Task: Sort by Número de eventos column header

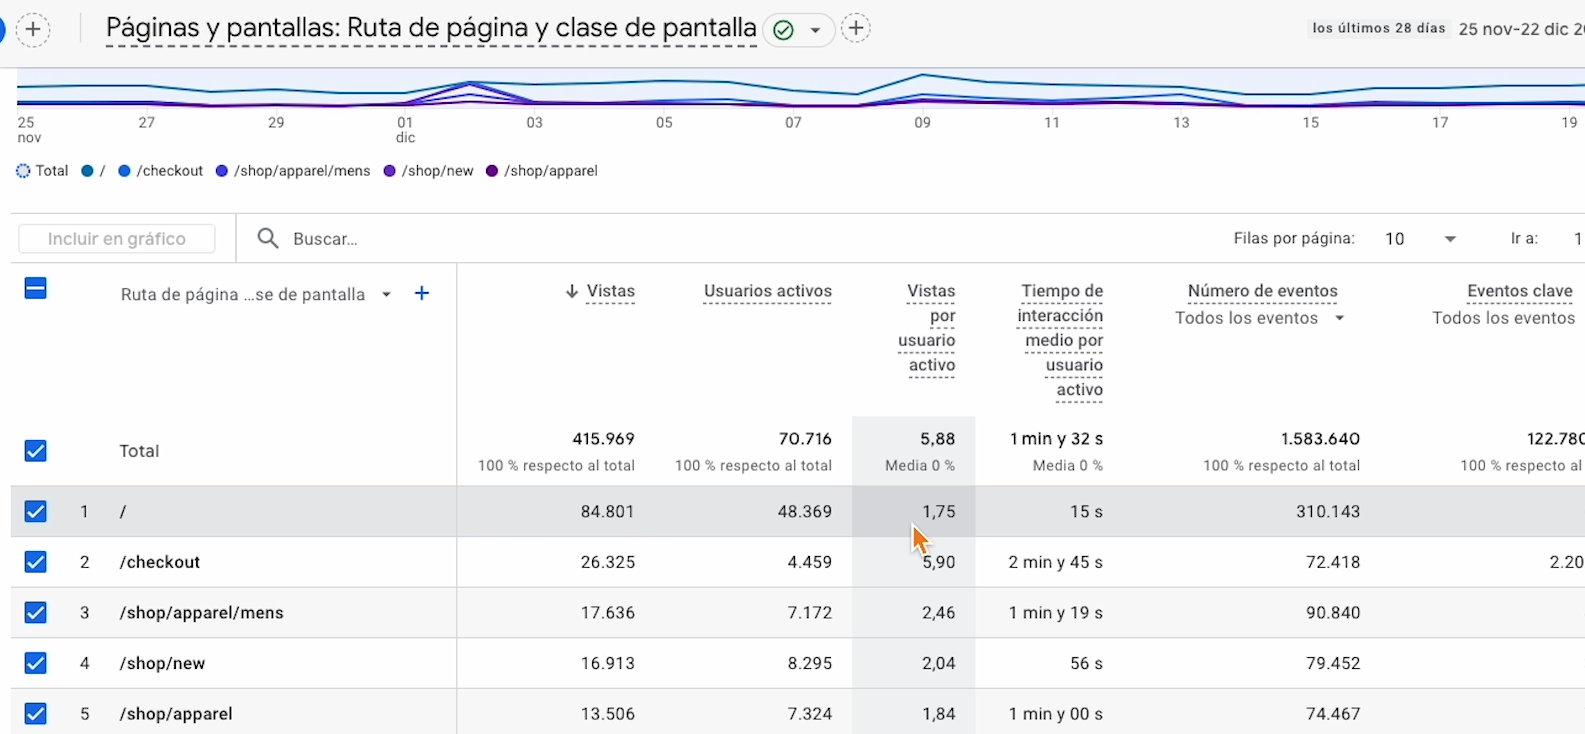Action: (x=1262, y=291)
